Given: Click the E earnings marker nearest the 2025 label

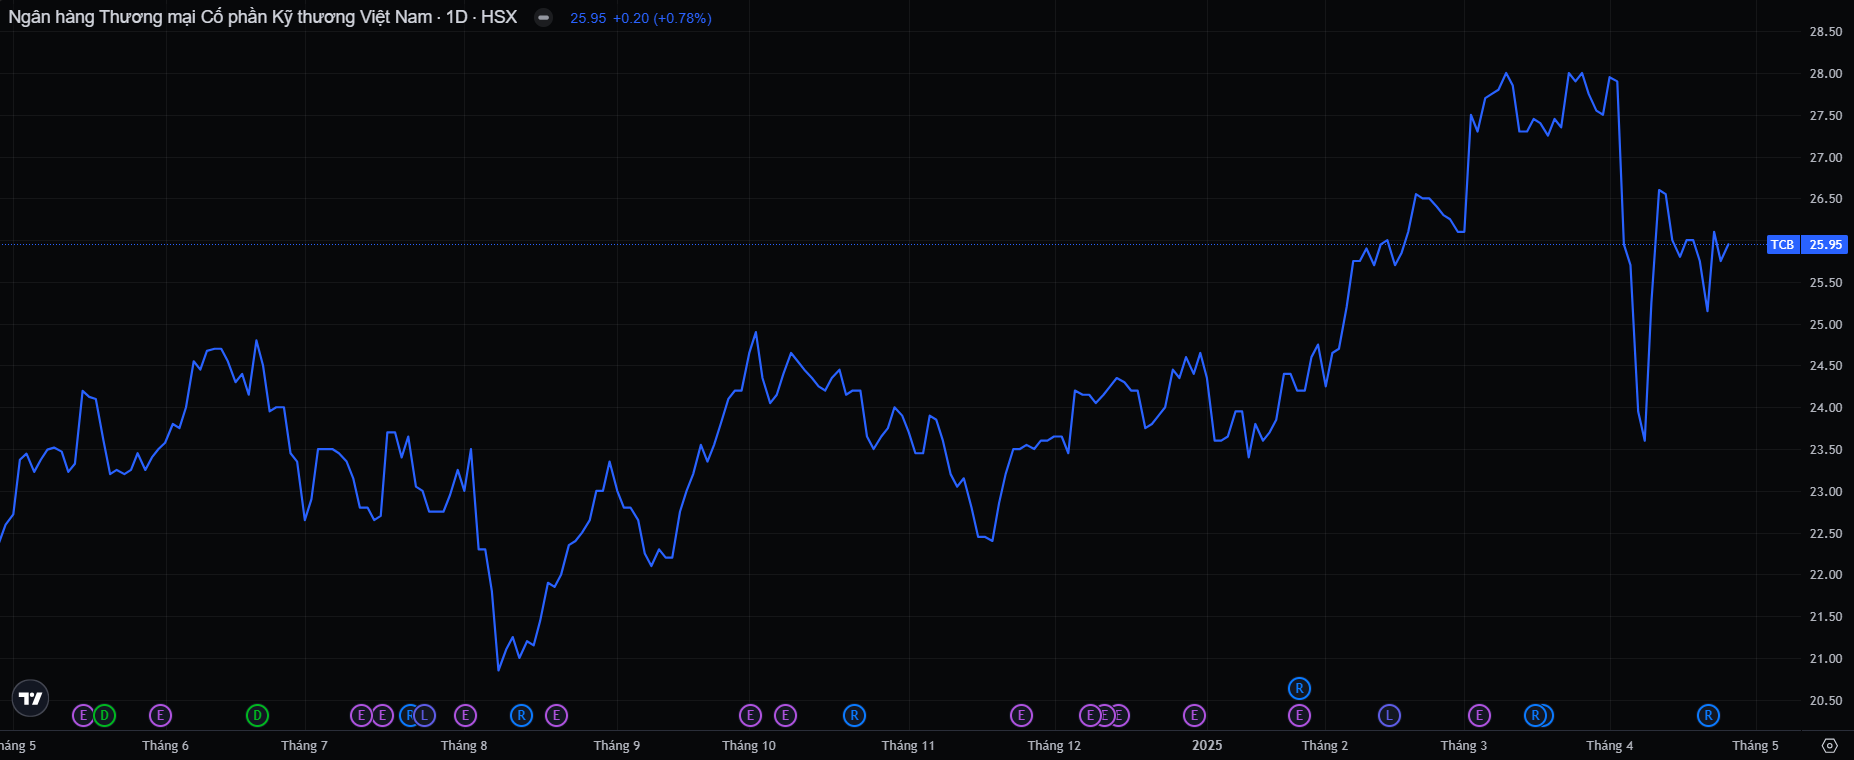Looking at the screenshot, I should [x=1194, y=715].
